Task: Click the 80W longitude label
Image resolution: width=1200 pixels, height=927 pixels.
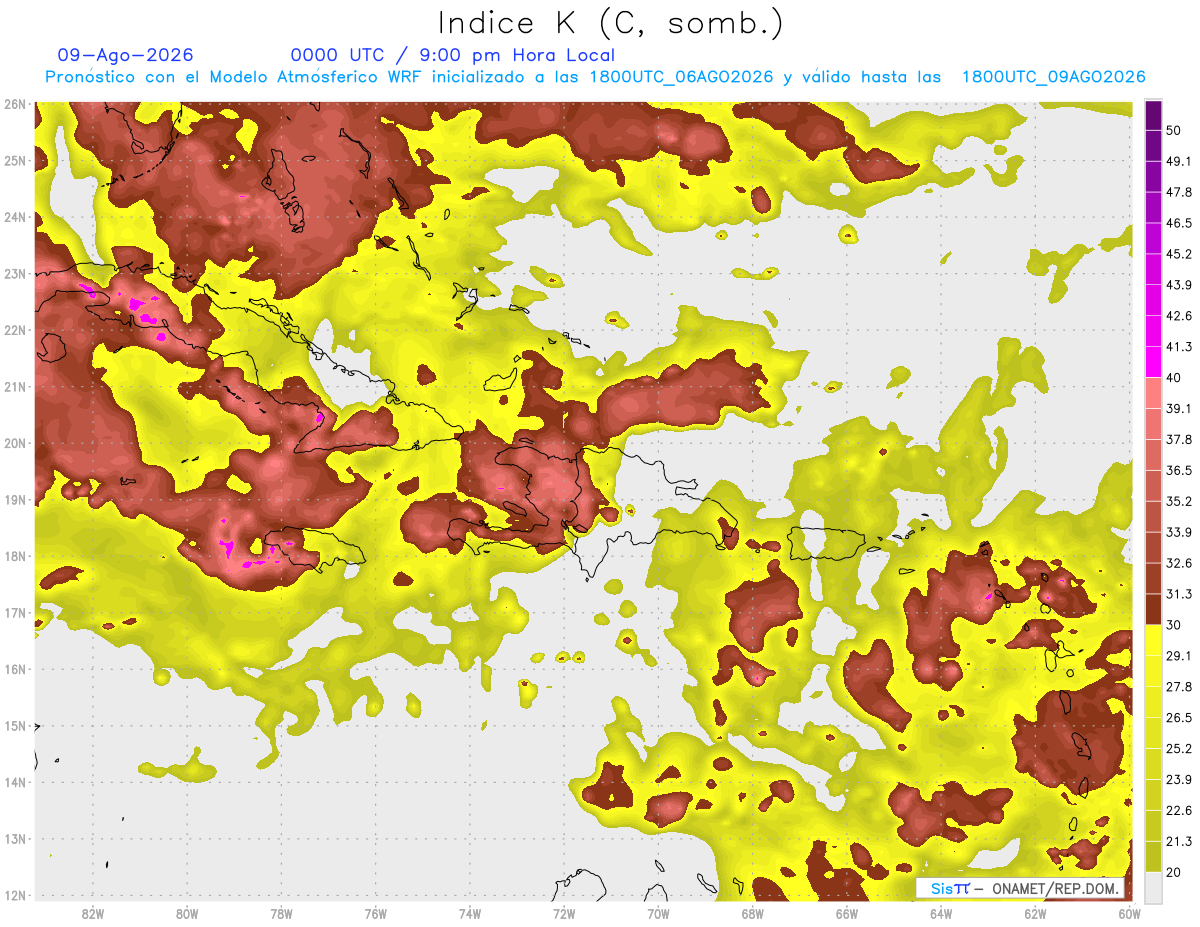Action: point(187,914)
